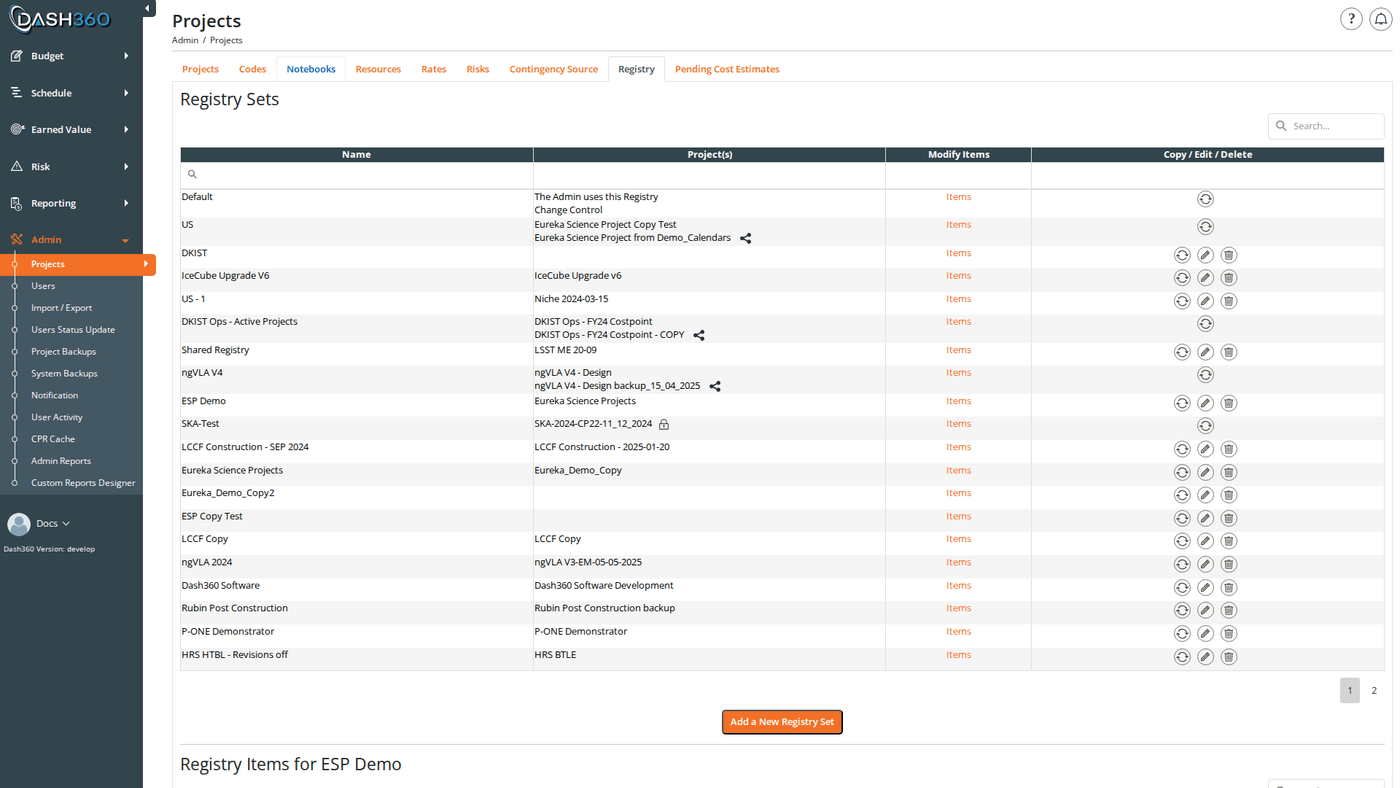
Task: Edit the LCCF Copy registry set
Action: coord(1205,541)
